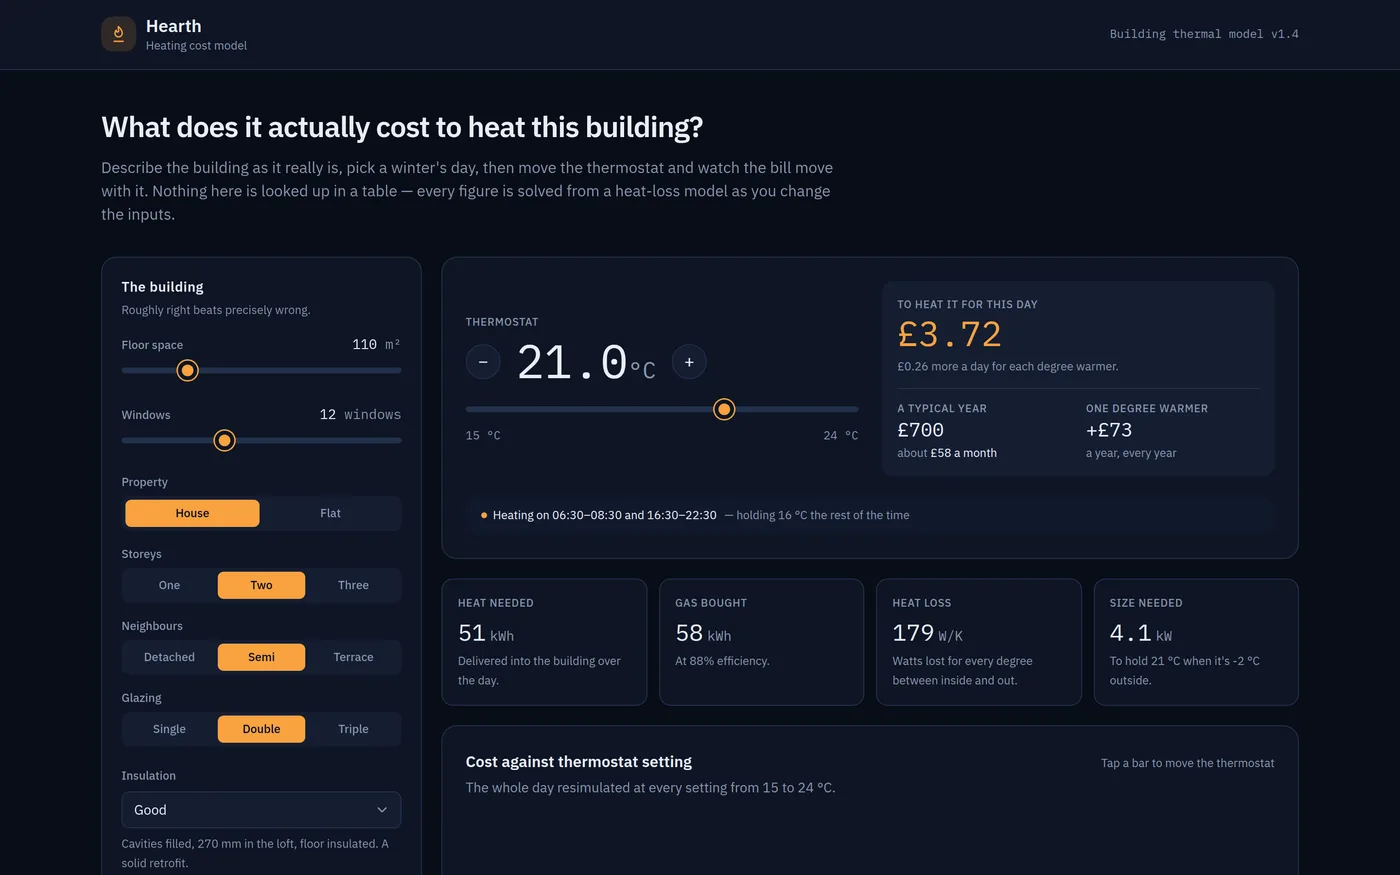Open the Insulation dropdown showing Good
Viewport: 1400px width, 875px height.
pyautogui.click(x=261, y=810)
